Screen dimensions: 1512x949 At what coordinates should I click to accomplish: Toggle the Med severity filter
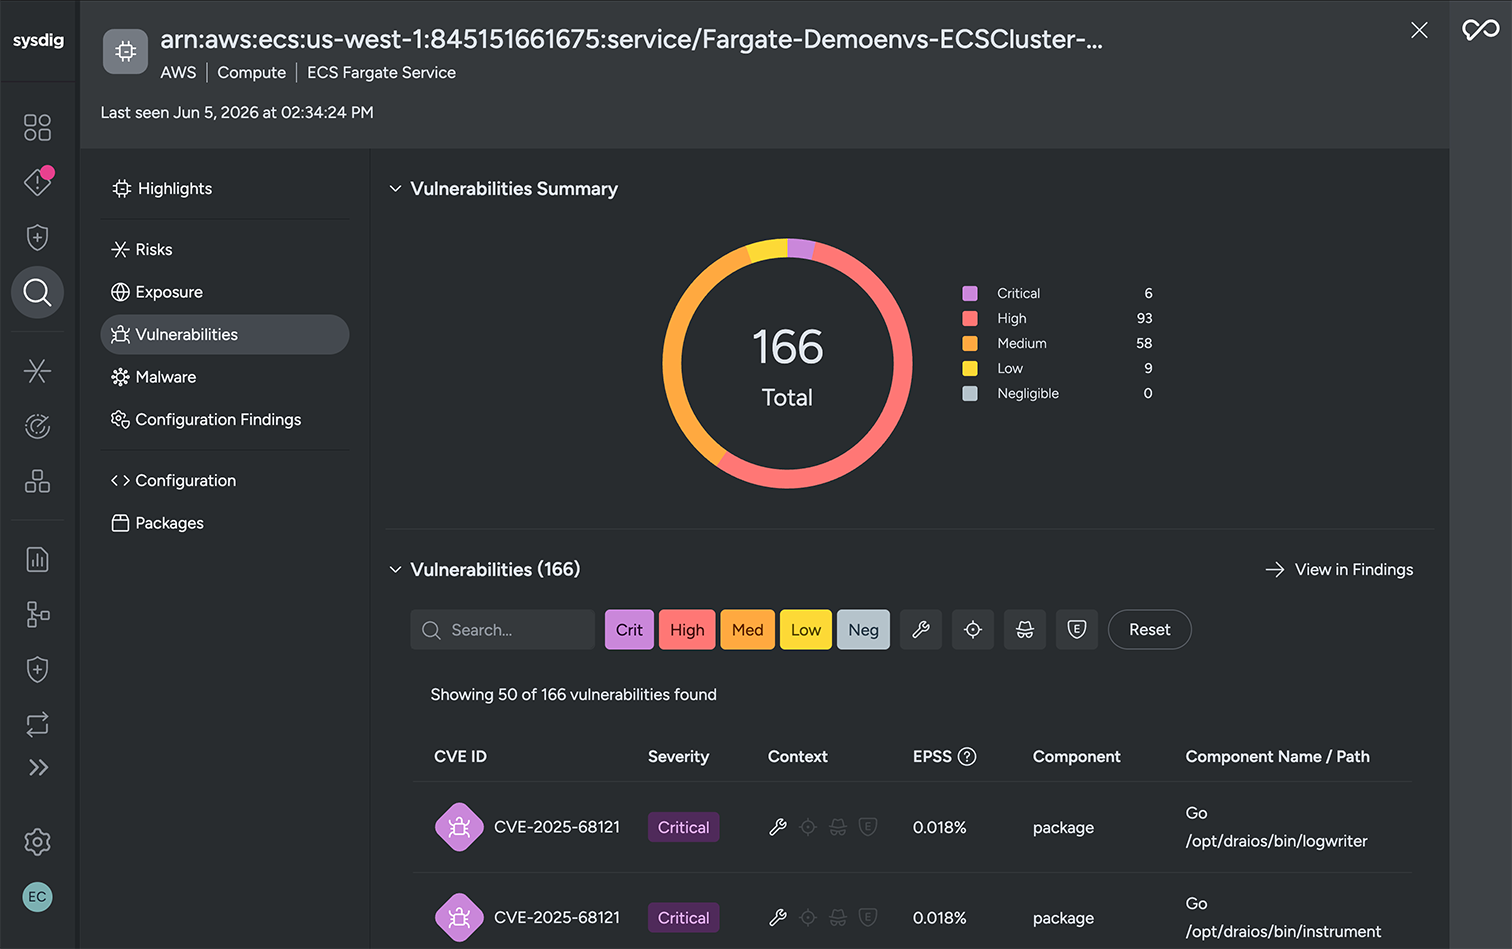(747, 630)
